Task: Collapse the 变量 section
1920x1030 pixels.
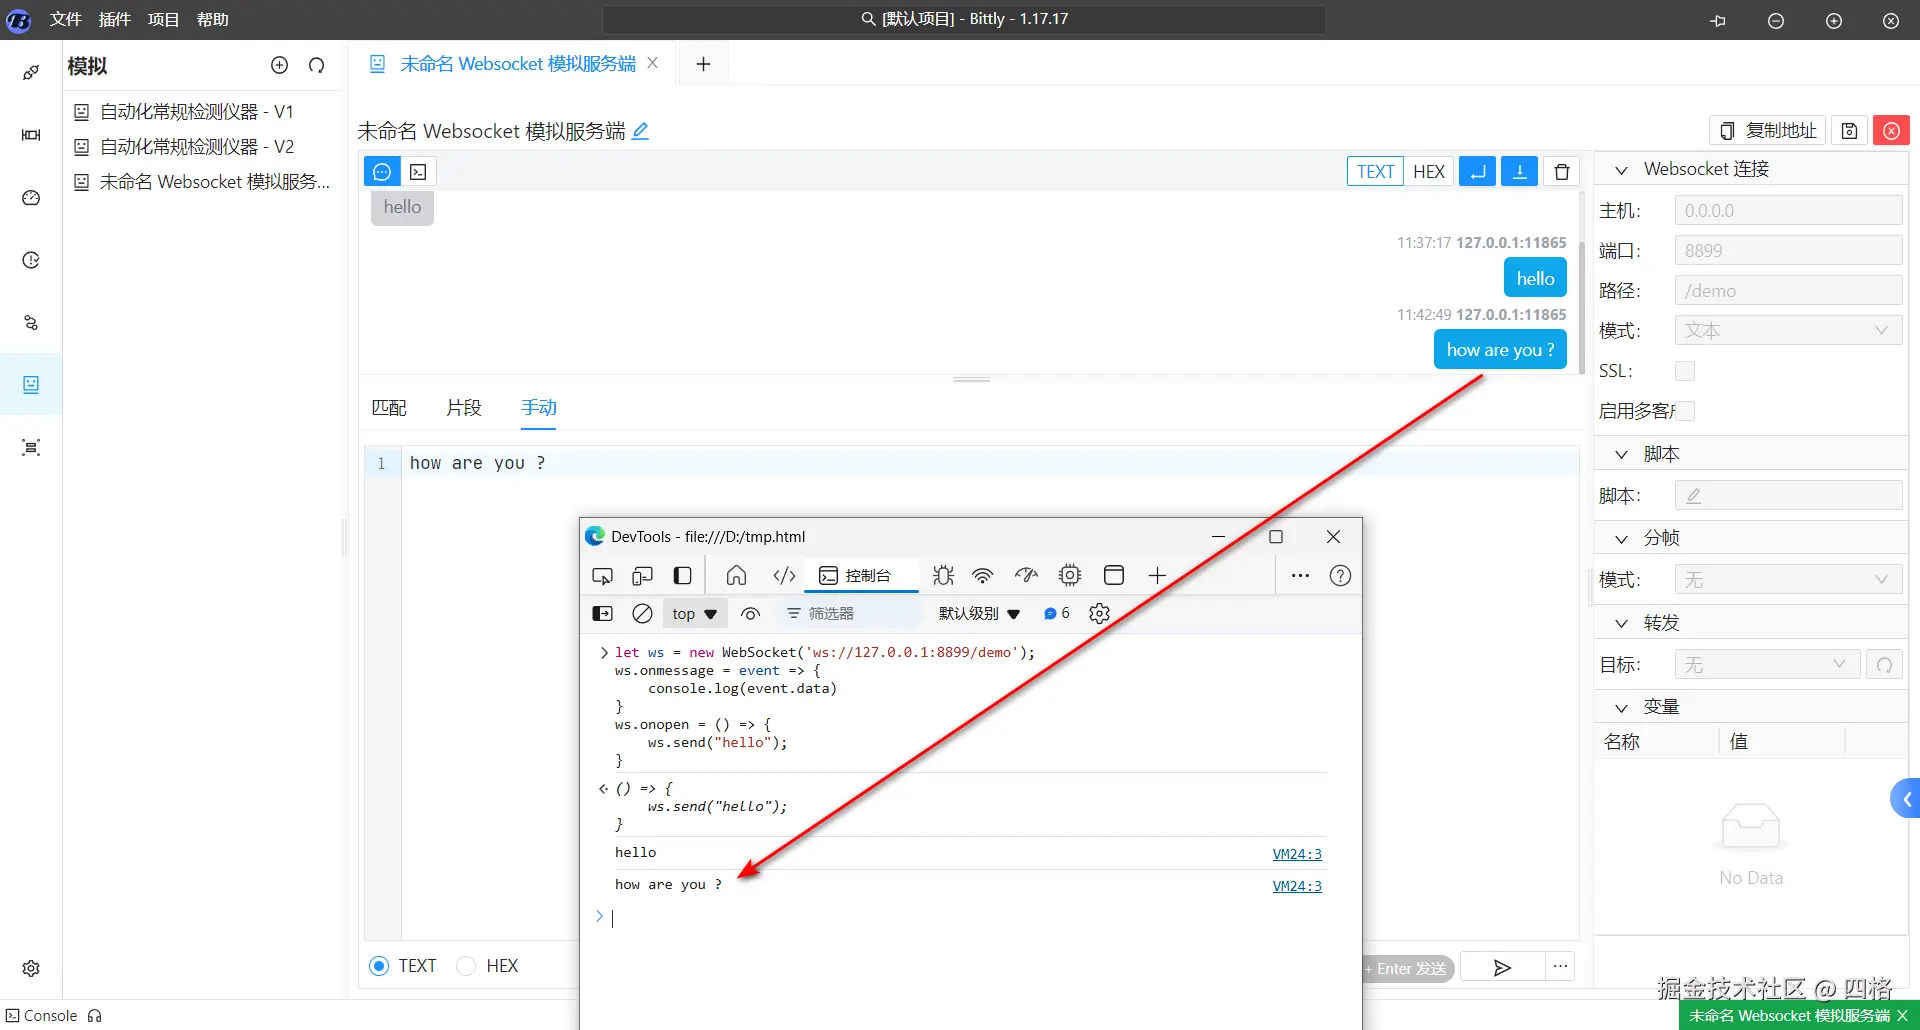Action: [x=1622, y=708]
